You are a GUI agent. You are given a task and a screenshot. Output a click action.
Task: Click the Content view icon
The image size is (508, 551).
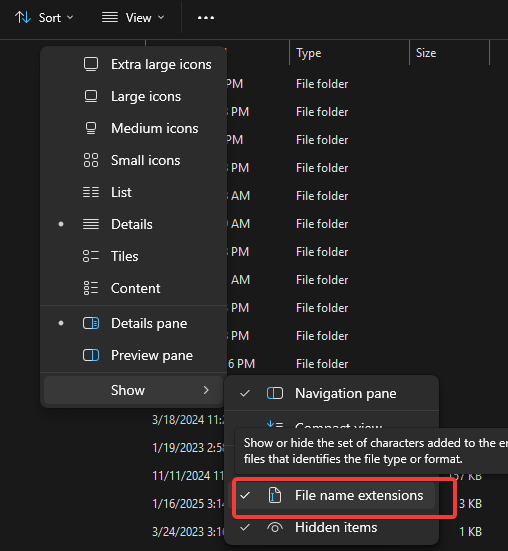[91, 289]
